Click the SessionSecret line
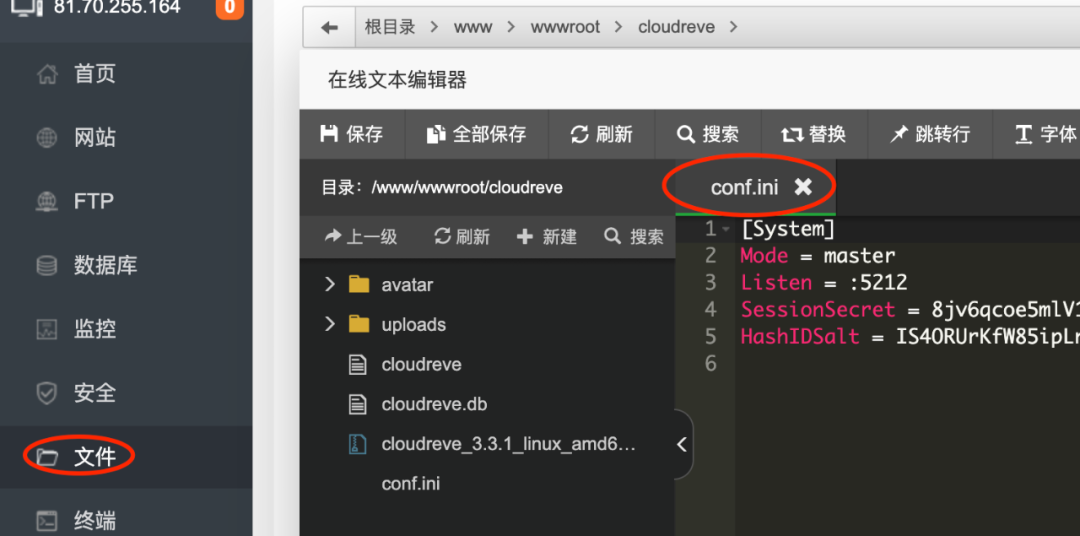Viewport: 1080px width, 536px height. 909,310
